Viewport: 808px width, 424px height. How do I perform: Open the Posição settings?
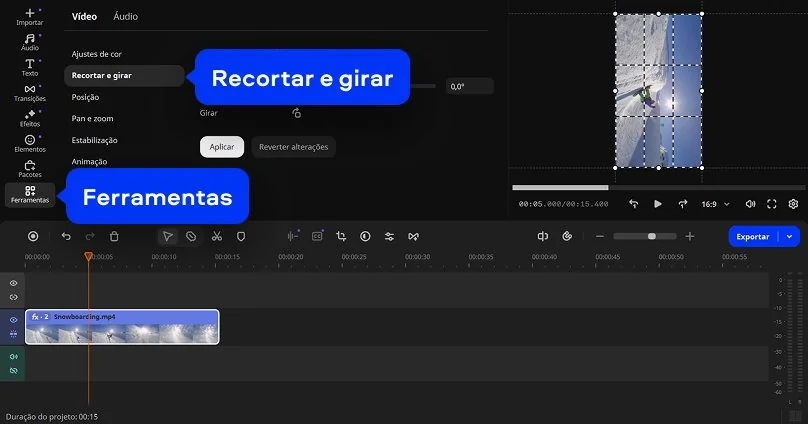pos(85,97)
